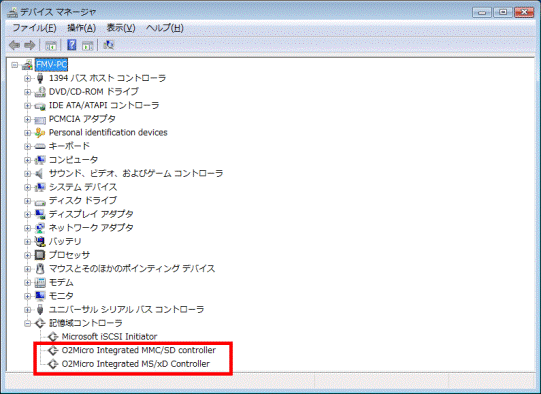541x394 pixels.
Task: Click the Personal identification devices icon
Action: click(x=40, y=132)
